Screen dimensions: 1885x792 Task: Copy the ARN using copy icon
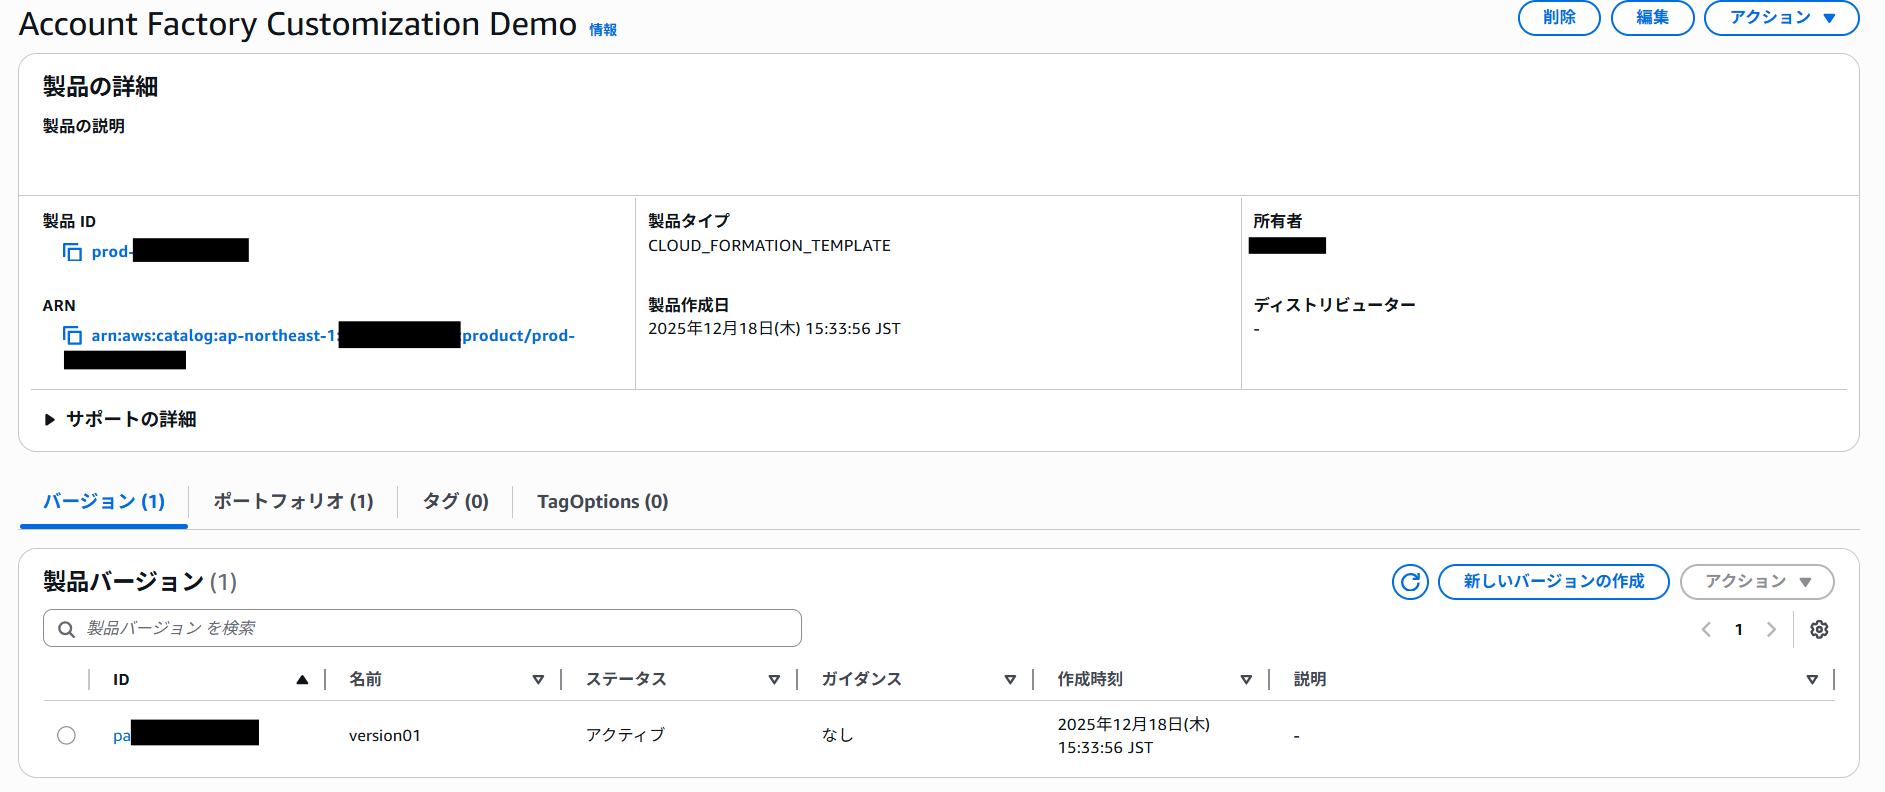click(x=72, y=336)
